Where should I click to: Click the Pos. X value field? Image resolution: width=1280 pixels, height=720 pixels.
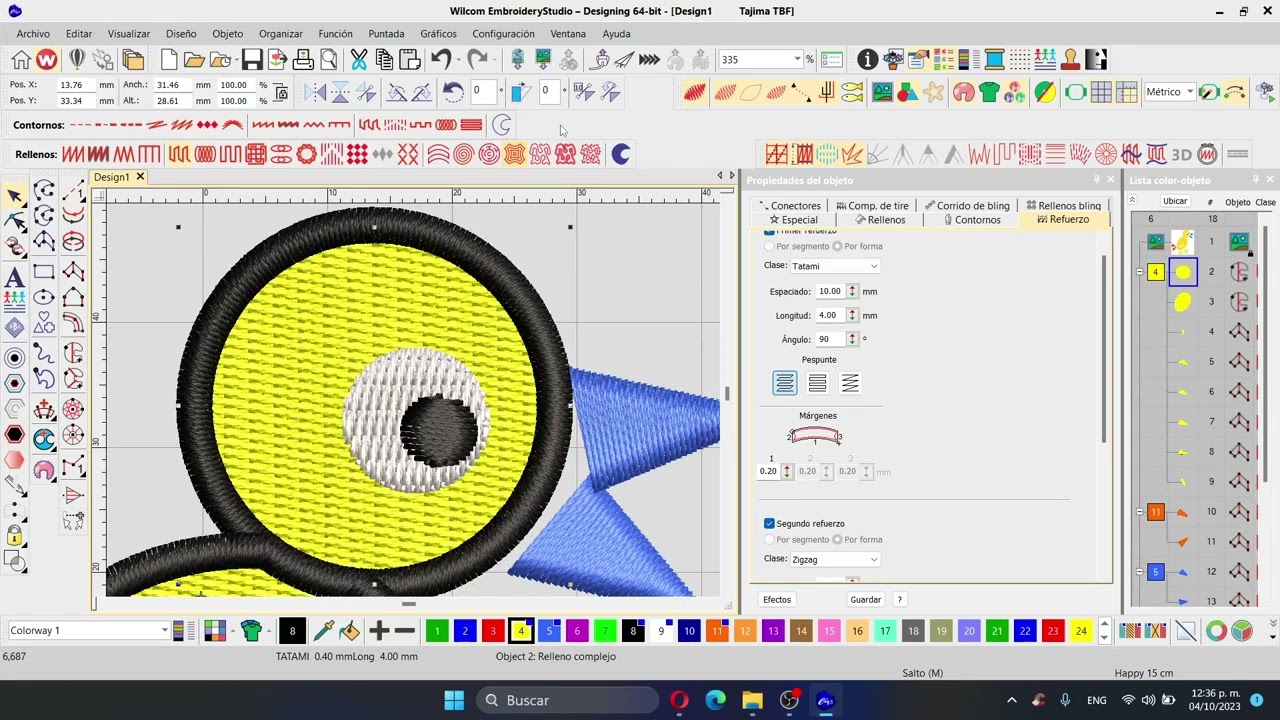[x=76, y=85]
